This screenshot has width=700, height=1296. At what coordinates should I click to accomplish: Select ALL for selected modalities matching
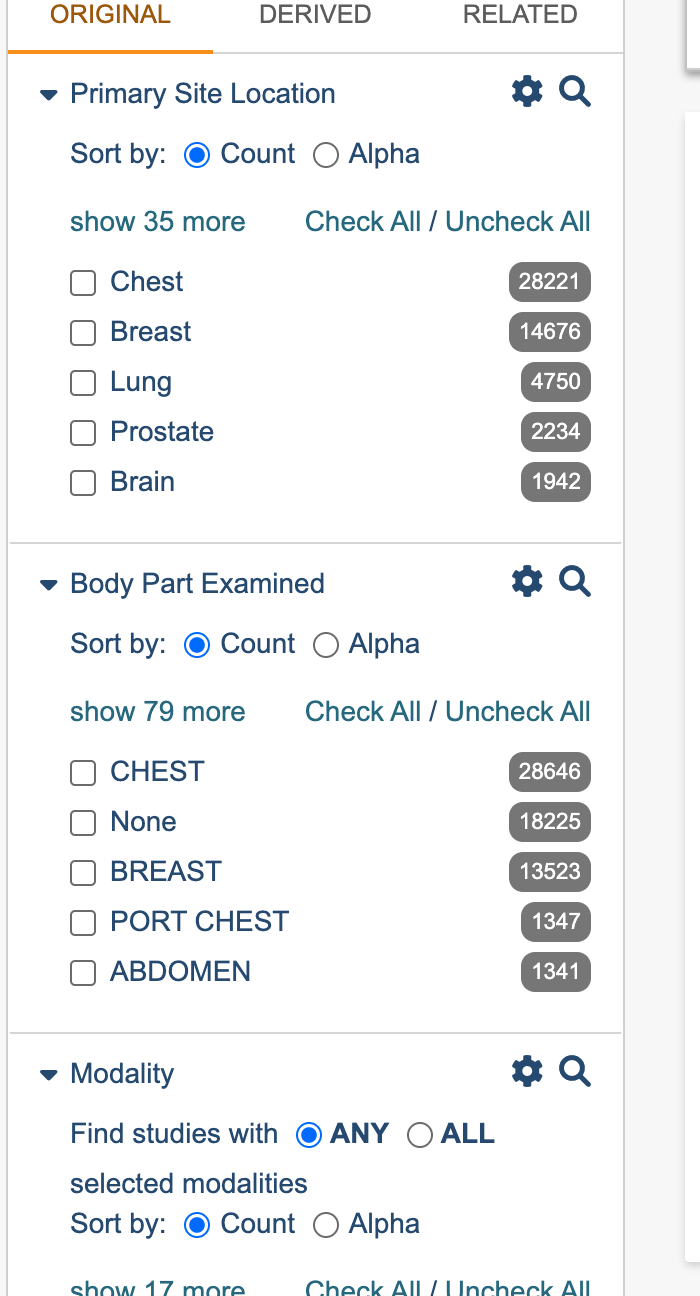click(x=420, y=1135)
